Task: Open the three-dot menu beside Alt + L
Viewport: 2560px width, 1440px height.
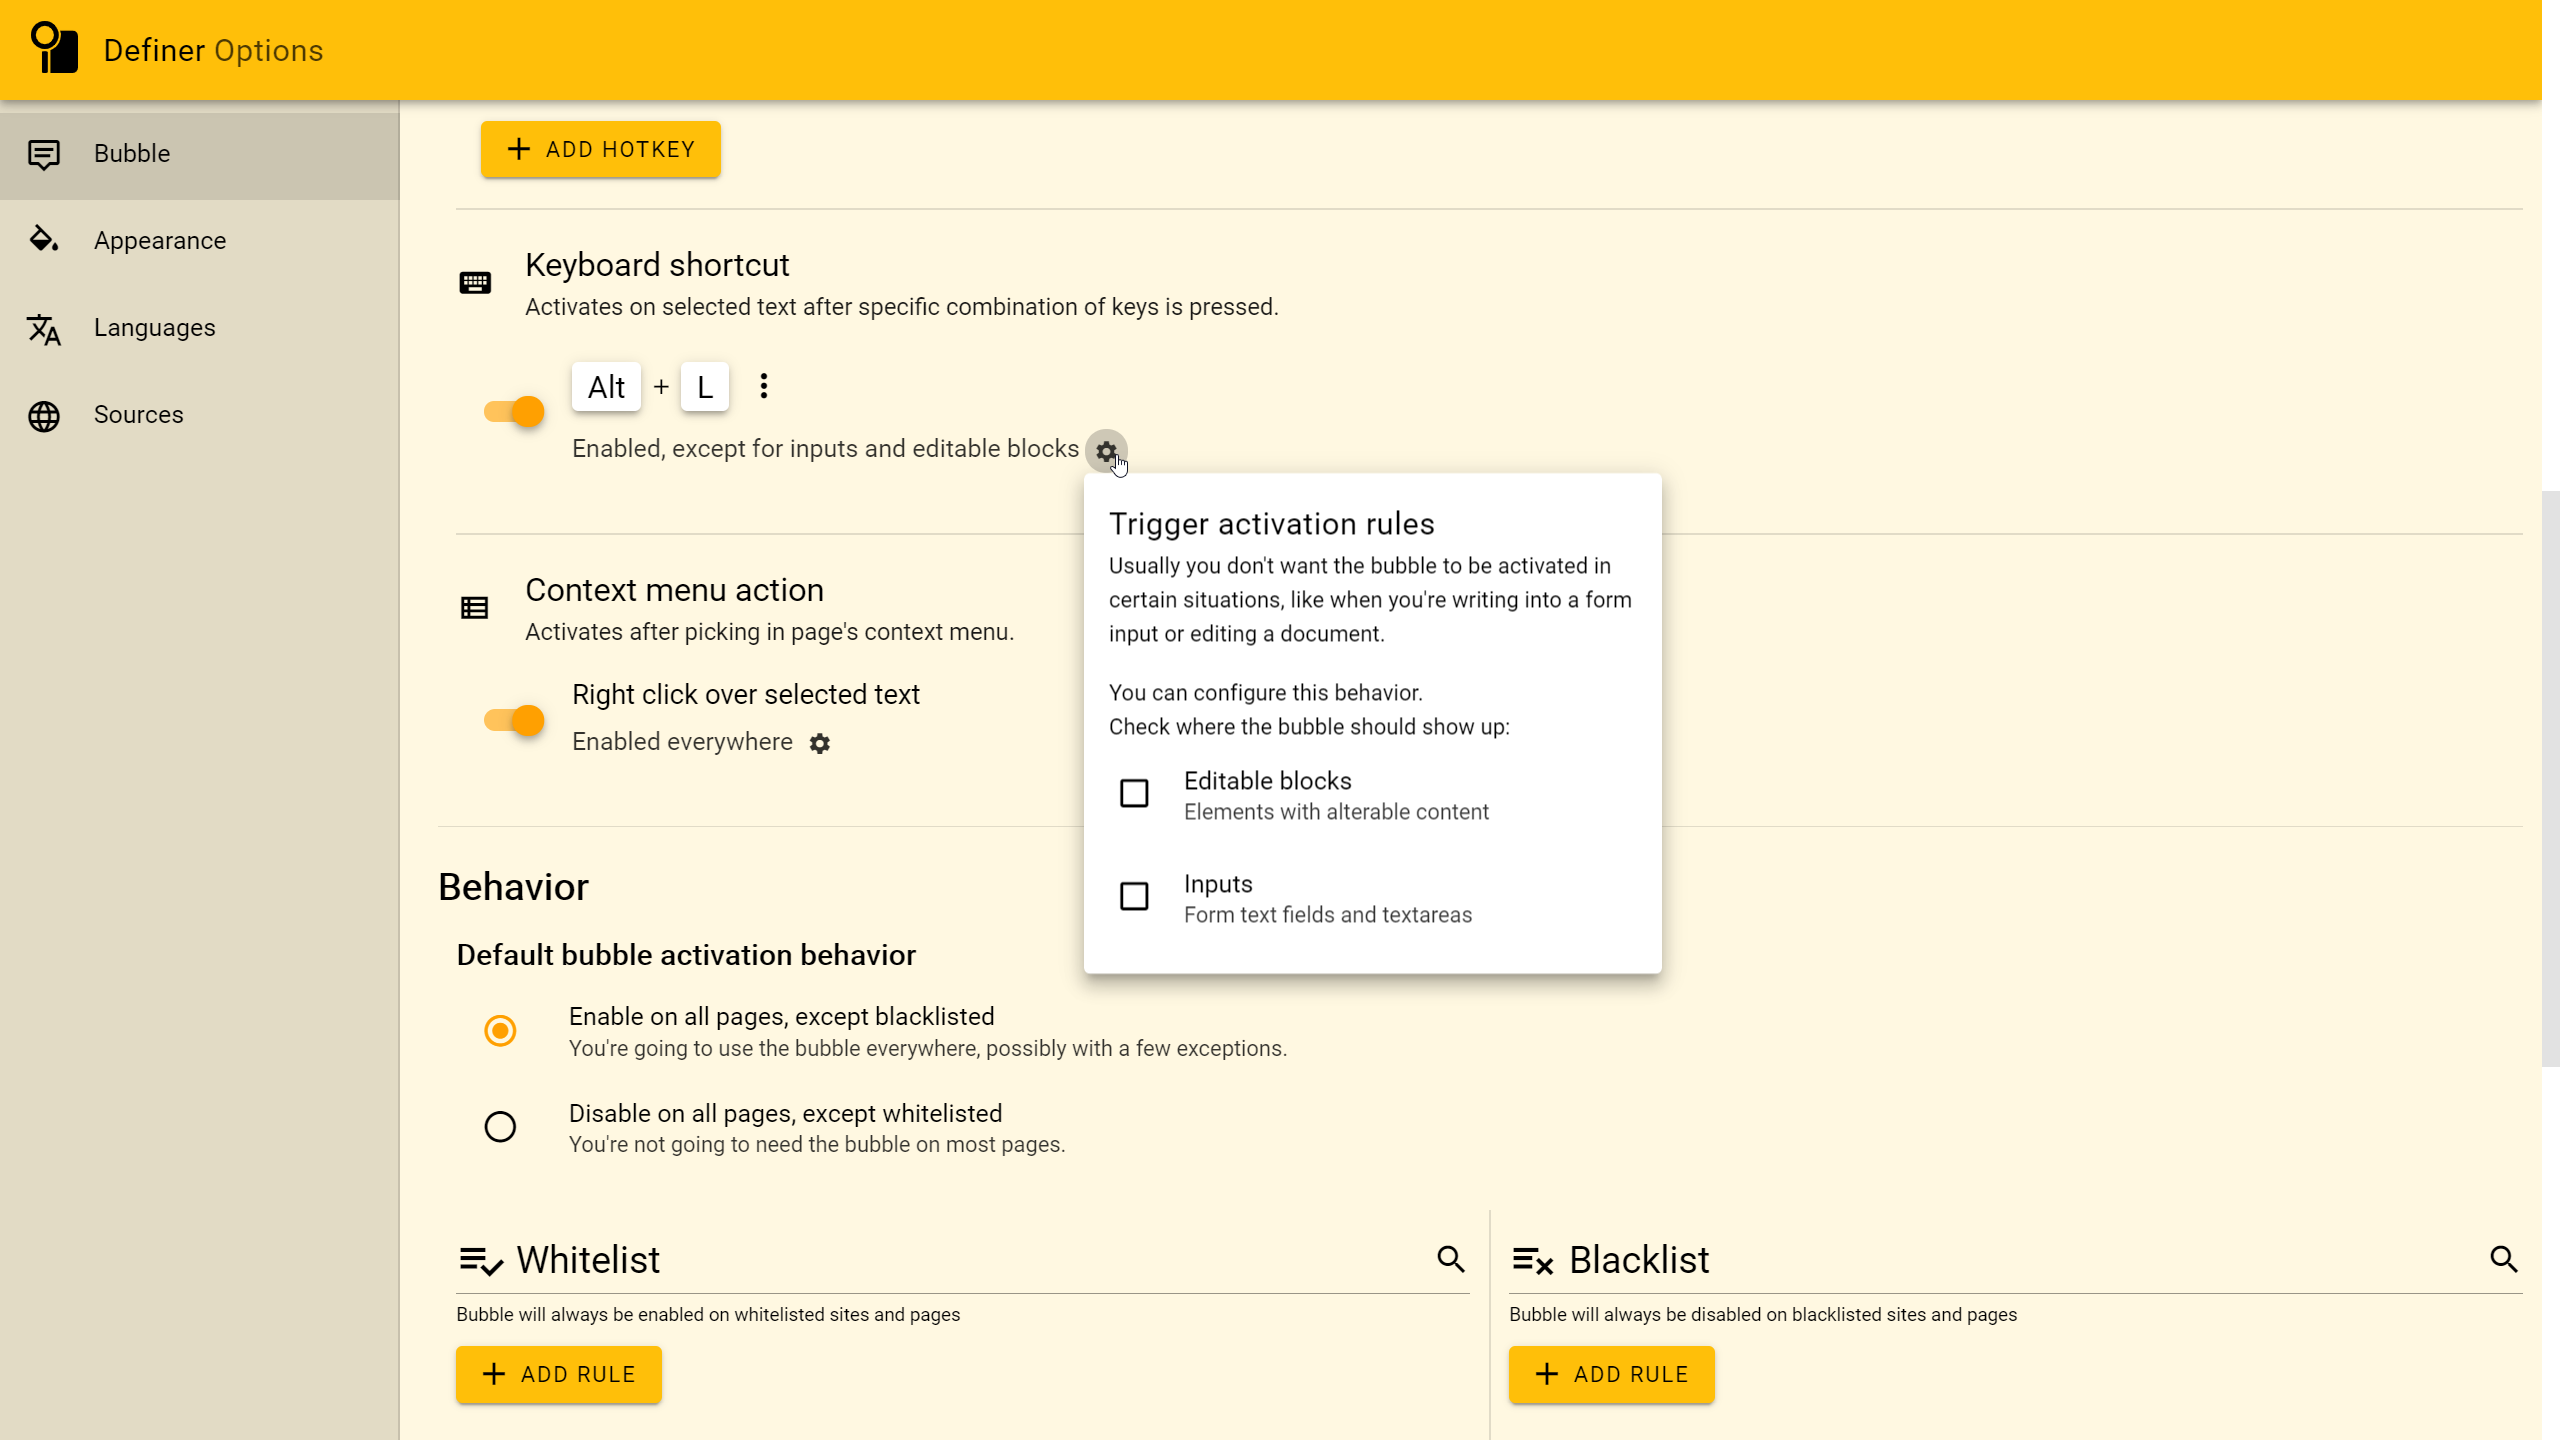Action: coord(764,387)
